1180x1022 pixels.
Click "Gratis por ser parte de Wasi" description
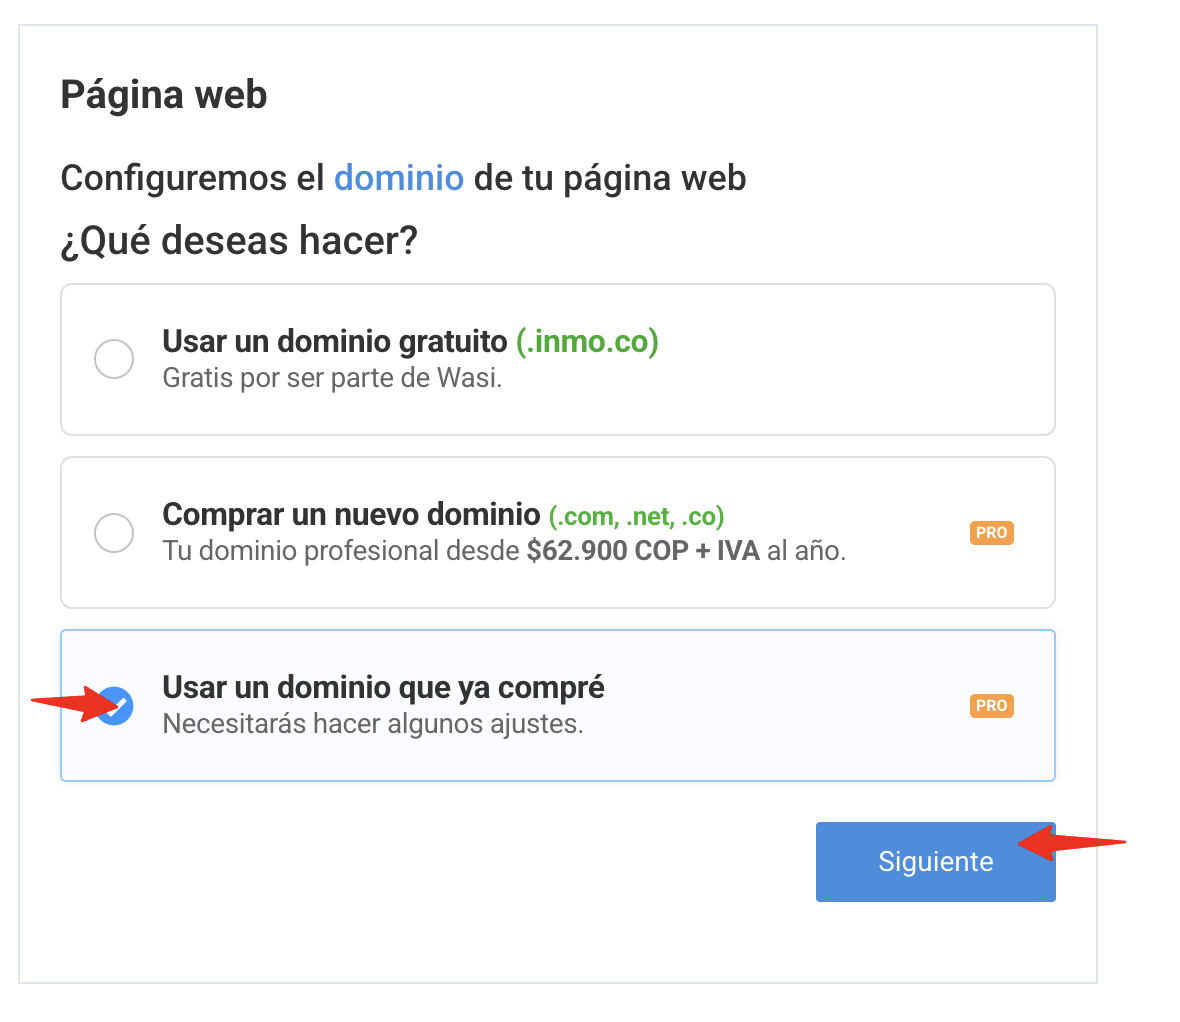[332, 379]
